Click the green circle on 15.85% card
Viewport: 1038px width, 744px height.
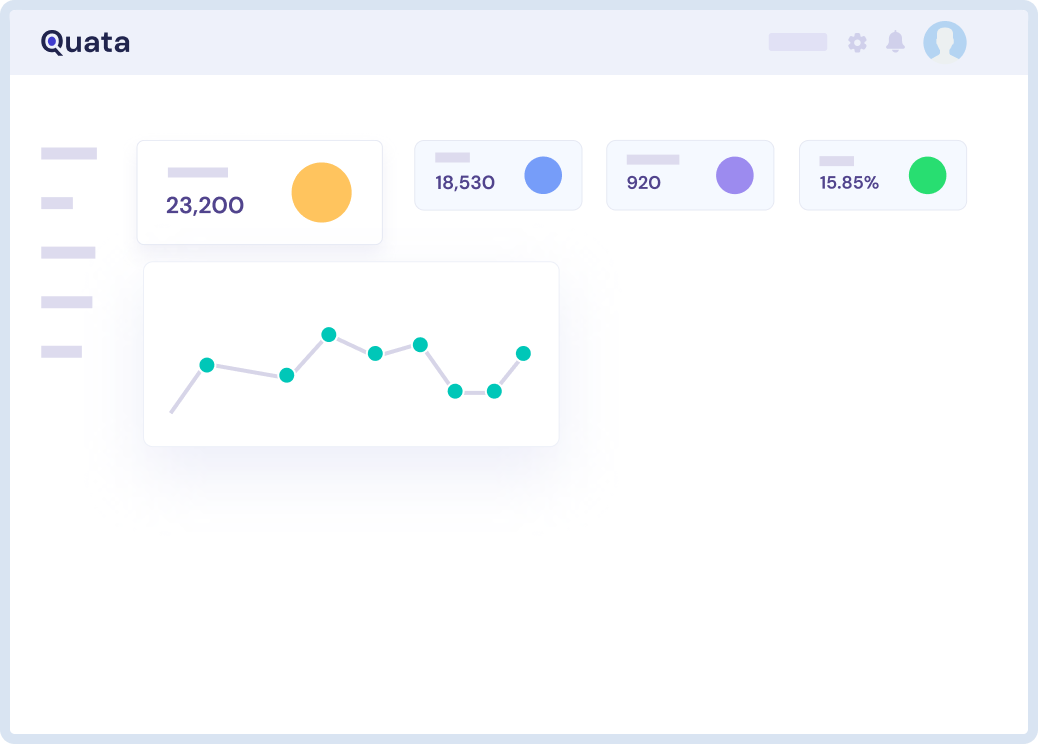pos(927,175)
